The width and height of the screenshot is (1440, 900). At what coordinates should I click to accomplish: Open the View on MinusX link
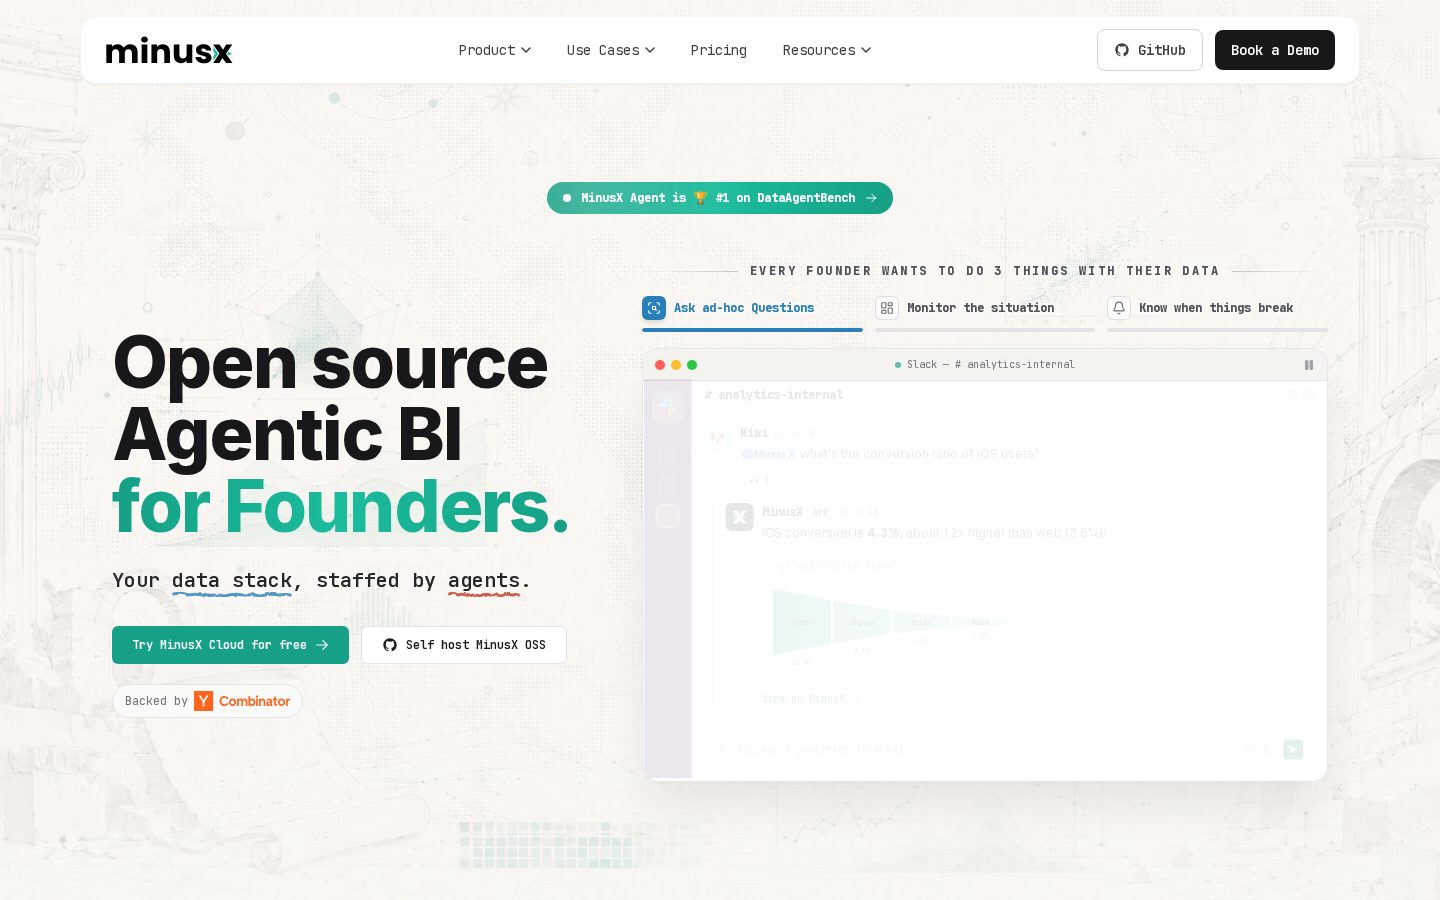point(810,698)
